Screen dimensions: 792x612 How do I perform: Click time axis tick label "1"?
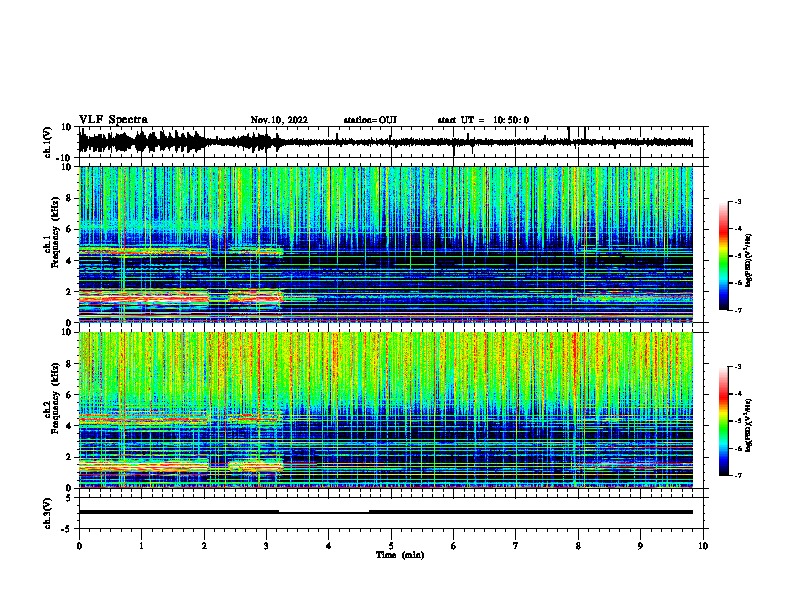coord(141,546)
